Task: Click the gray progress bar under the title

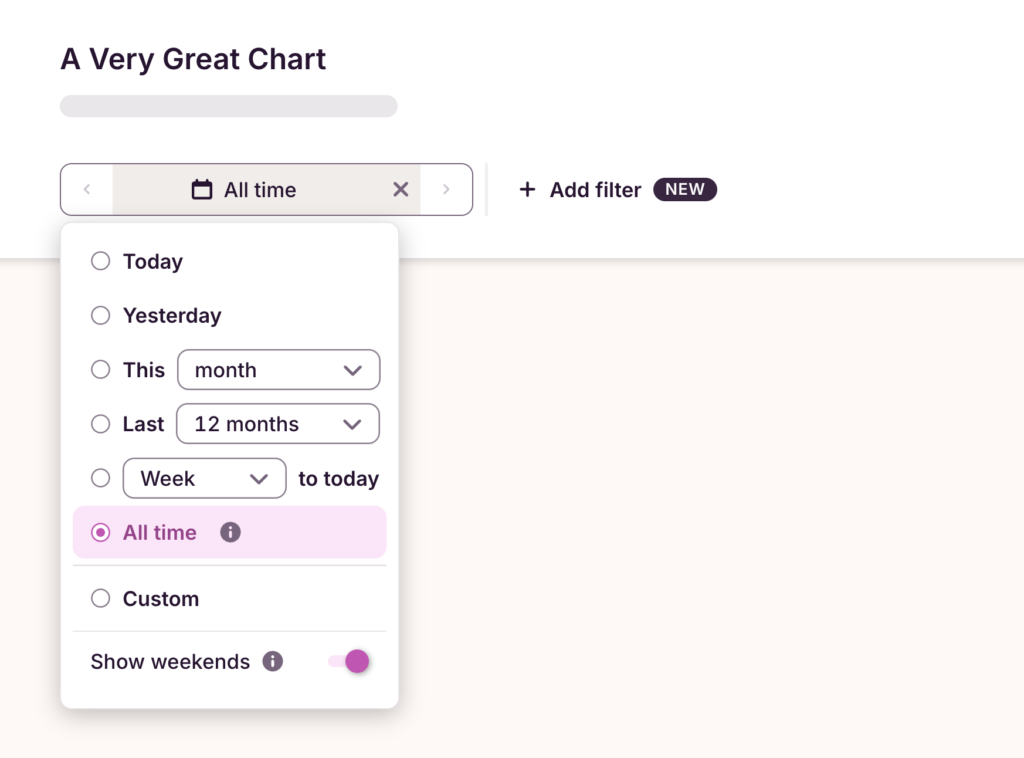Action: (228, 106)
